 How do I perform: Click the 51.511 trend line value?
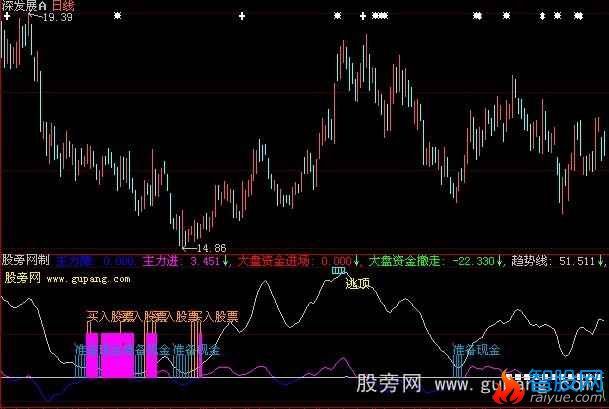point(577,261)
